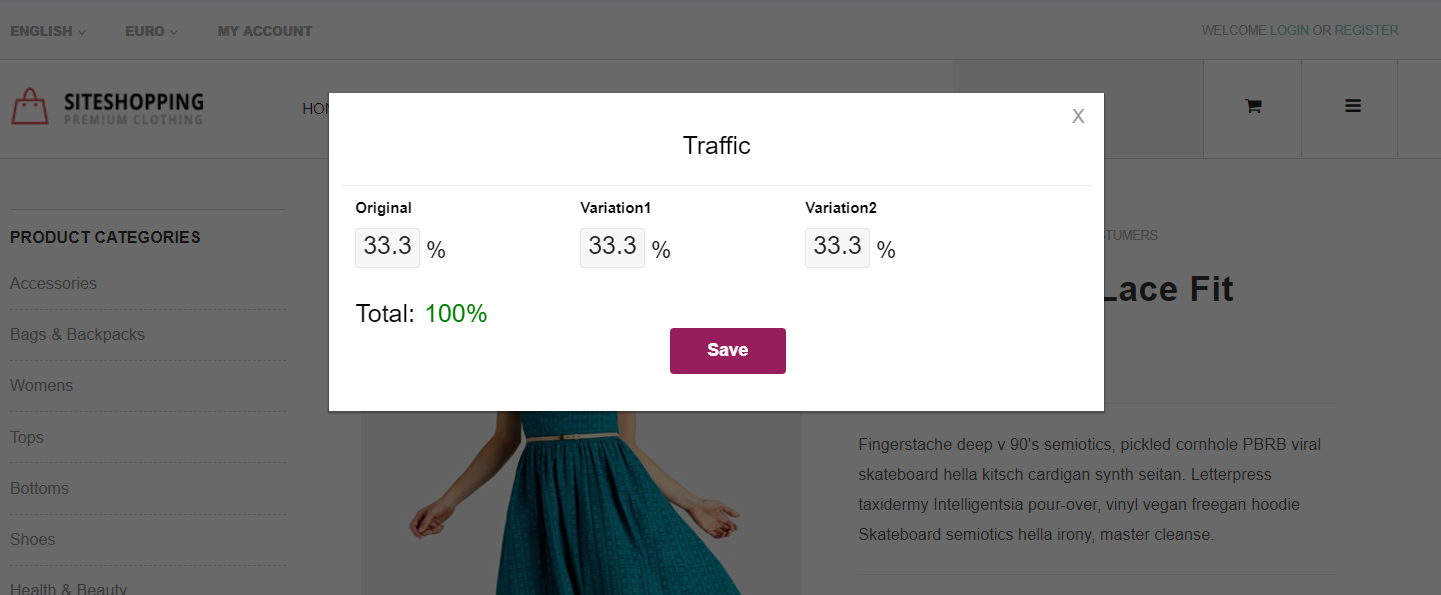Edit the Variation2 traffic percentage field

tap(837, 247)
